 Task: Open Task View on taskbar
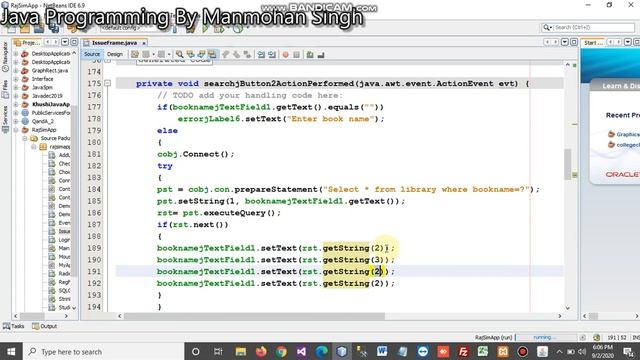coord(218,351)
